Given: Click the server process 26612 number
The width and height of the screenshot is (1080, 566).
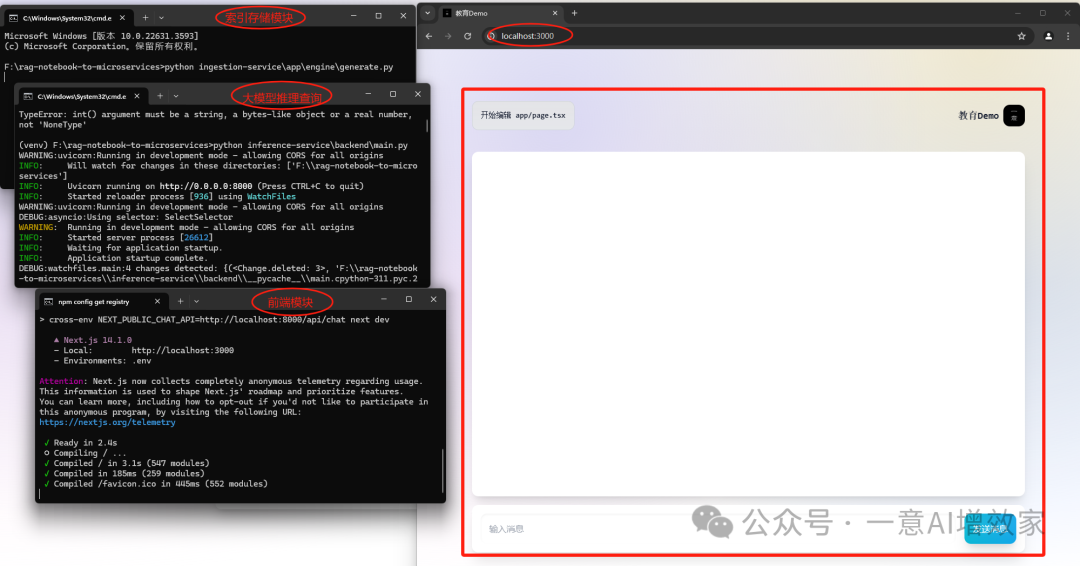Looking at the screenshot, I should pyautogui.click(x=196, y=238).
